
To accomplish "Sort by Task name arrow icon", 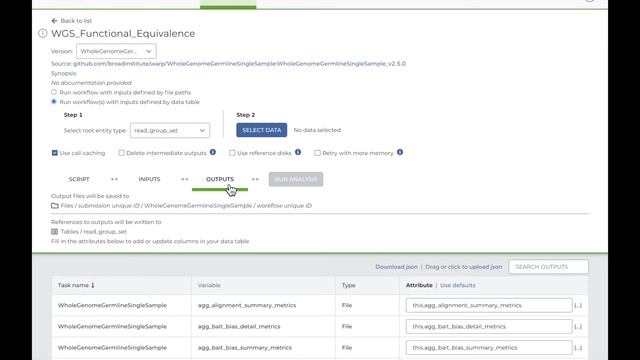I will point(93,285).
